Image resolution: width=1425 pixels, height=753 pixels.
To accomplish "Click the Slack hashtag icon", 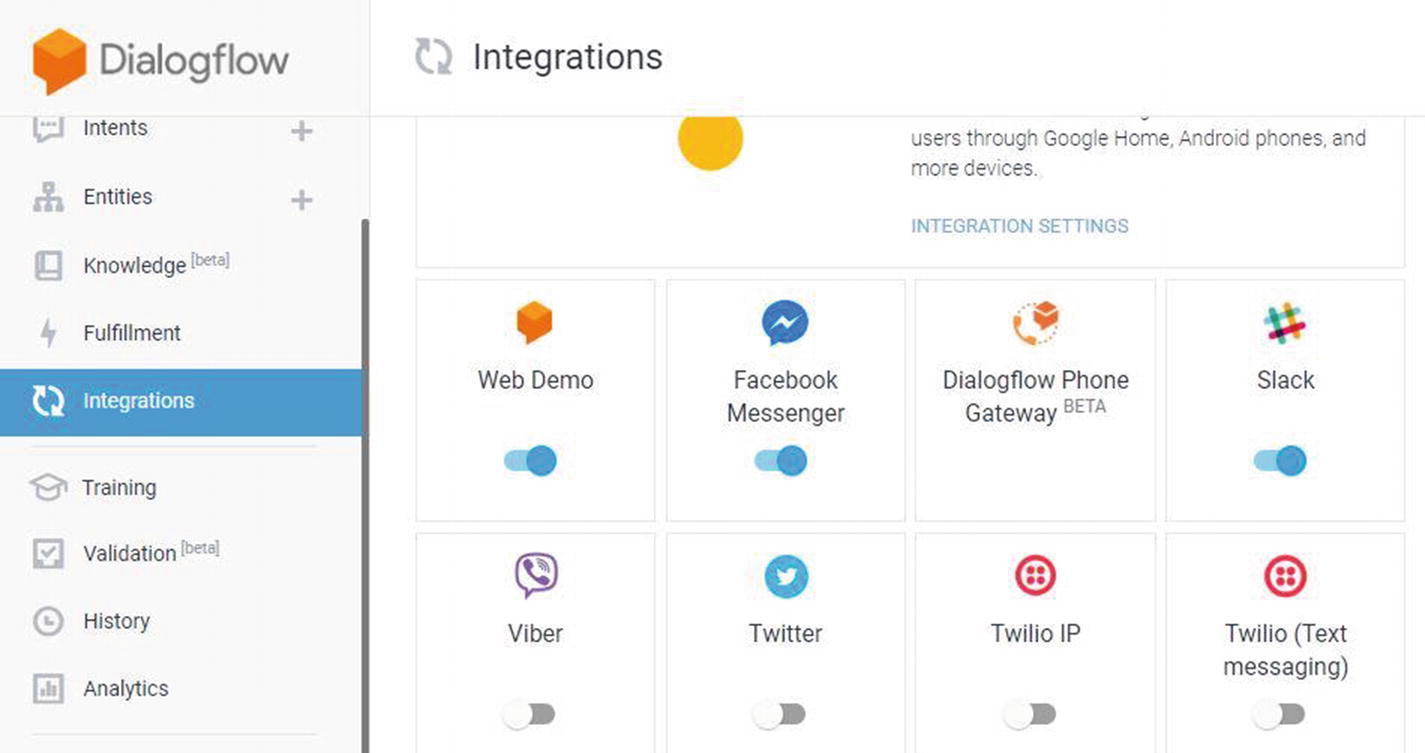I will tap(1285, 324).
